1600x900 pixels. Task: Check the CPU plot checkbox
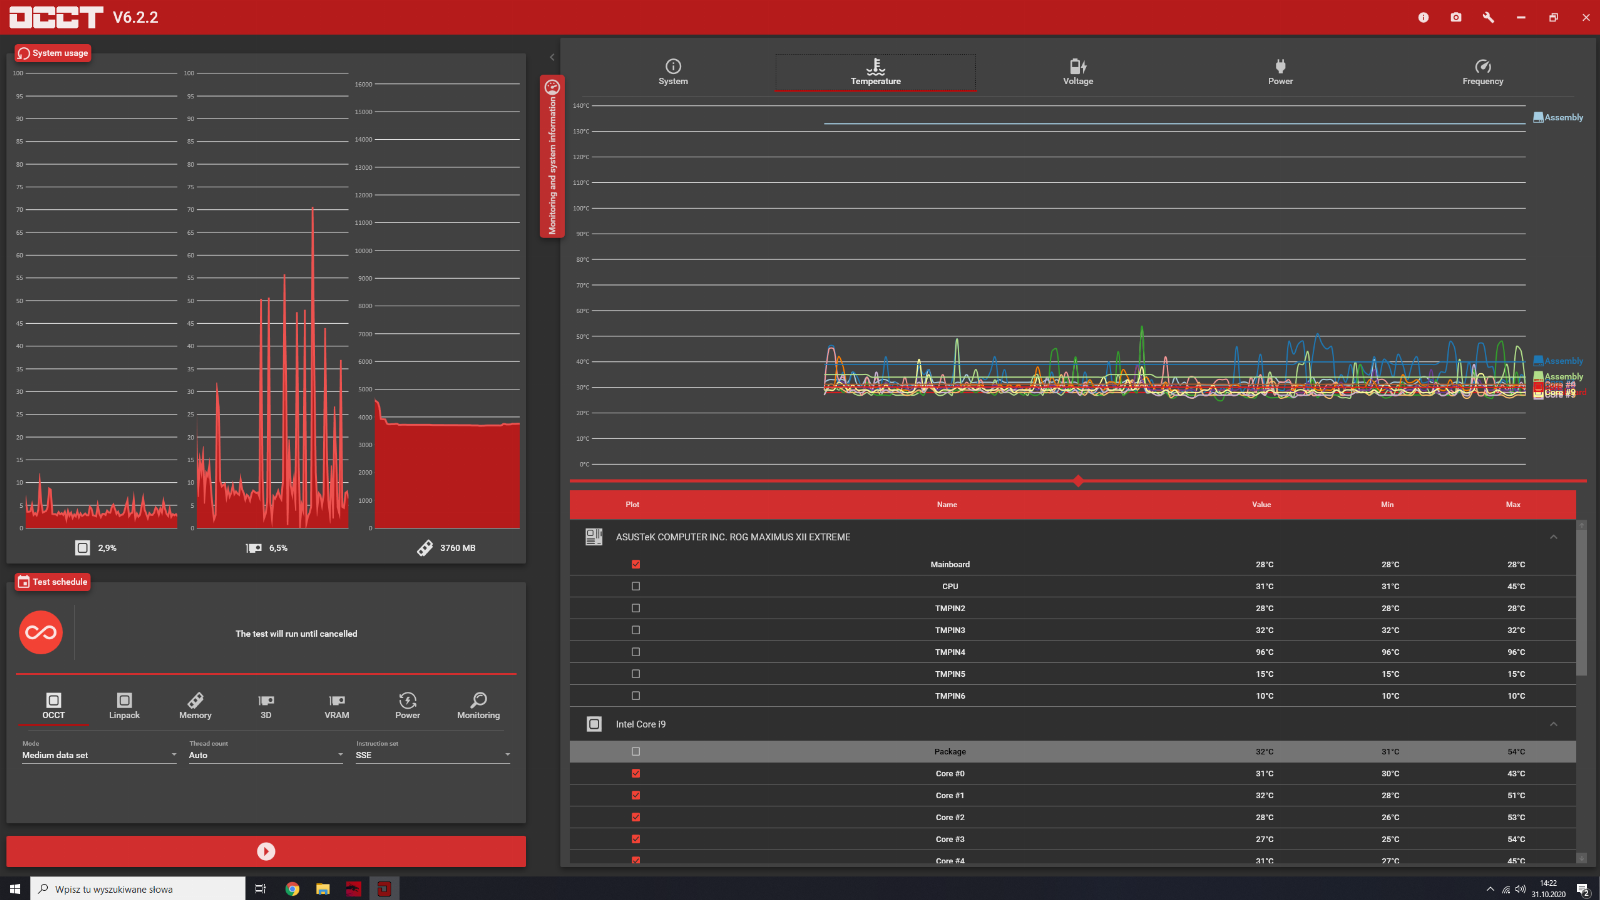(636, 586)
